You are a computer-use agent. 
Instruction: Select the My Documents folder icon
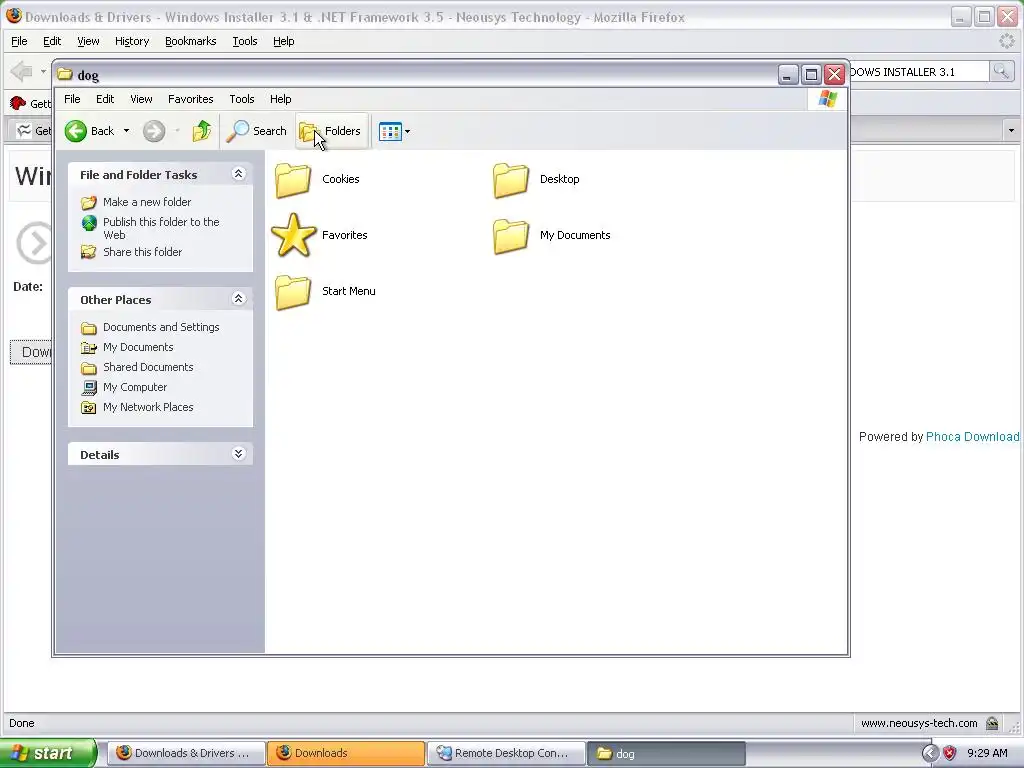point(511,236)
